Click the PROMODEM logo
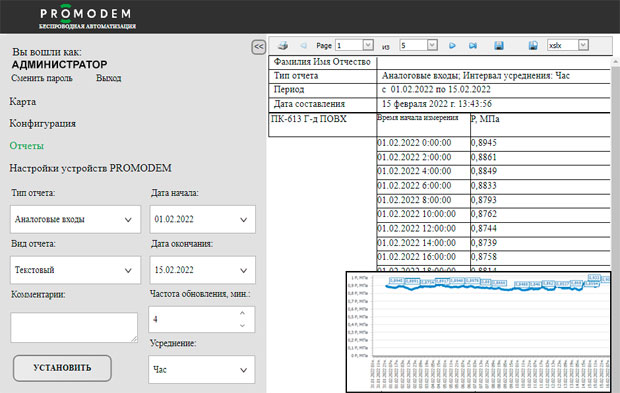 tap(87, 17)
